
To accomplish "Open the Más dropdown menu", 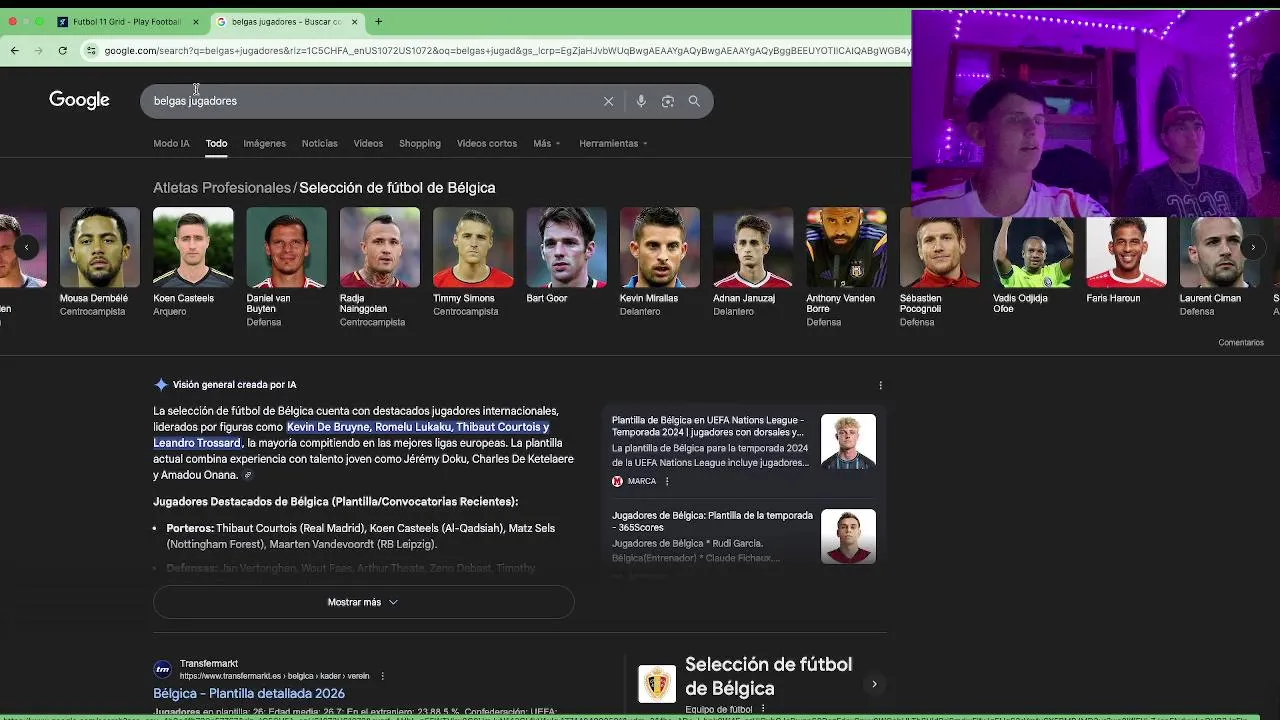I will (x=546, y=143).
